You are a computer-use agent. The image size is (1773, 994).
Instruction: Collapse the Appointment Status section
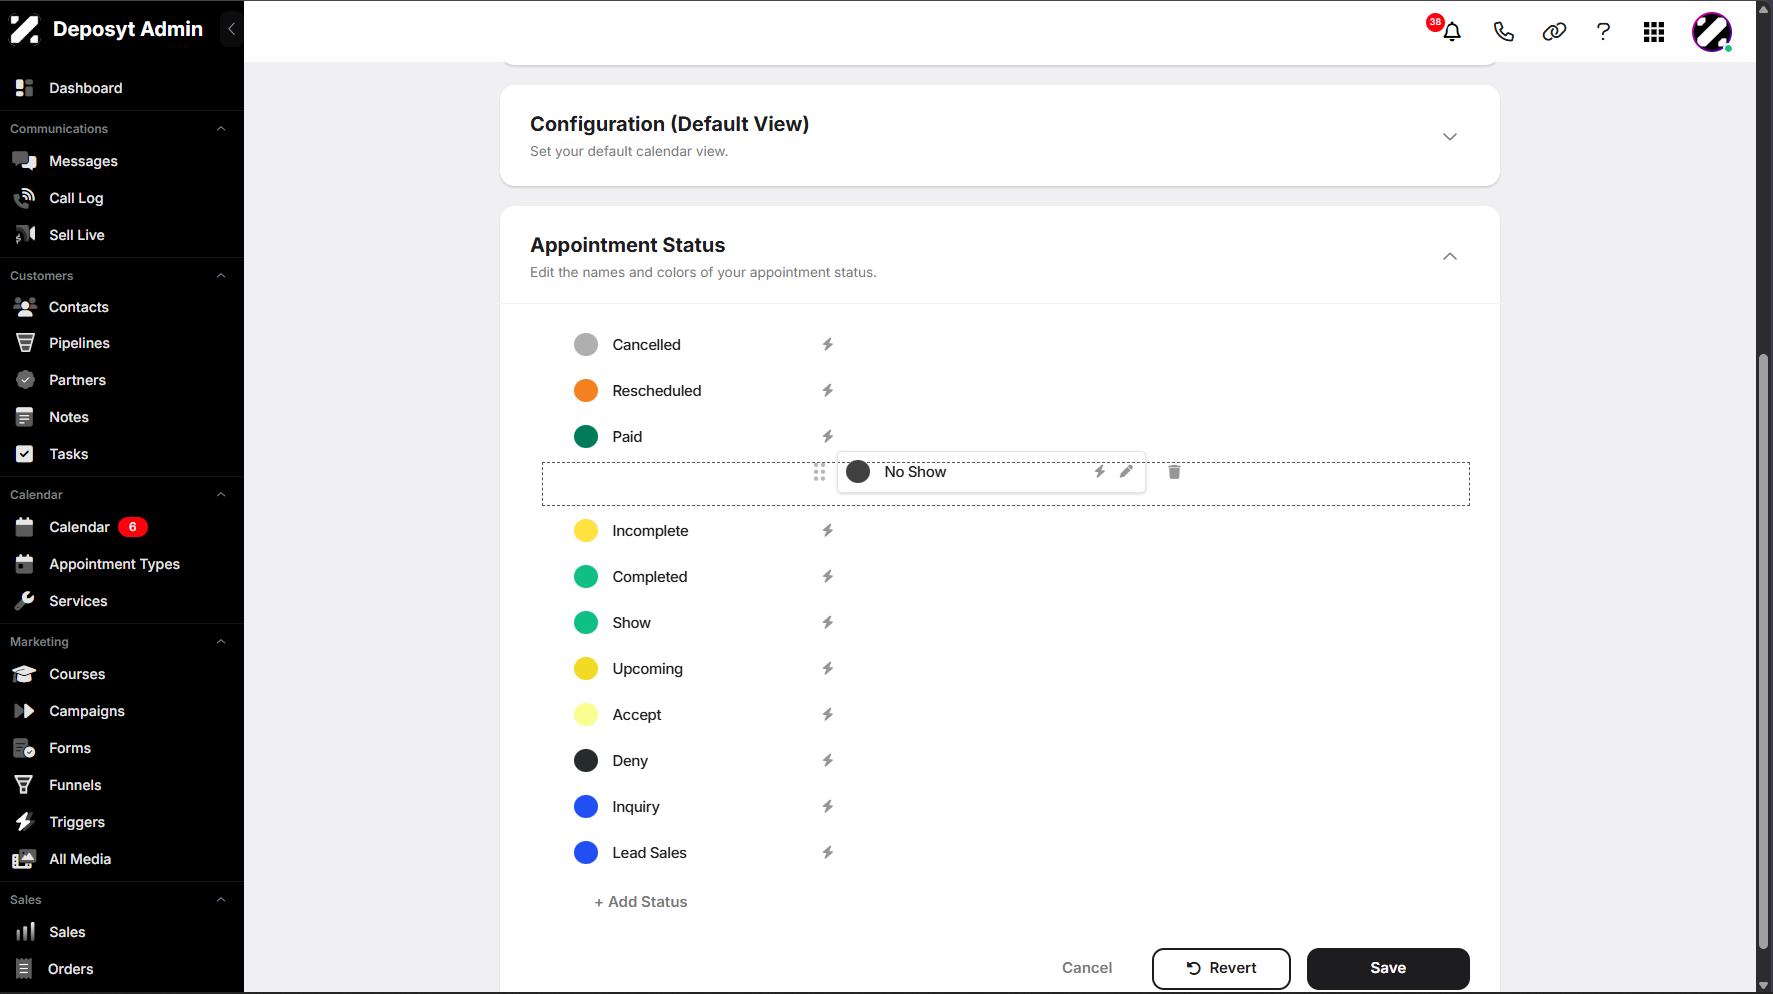[x=1449, y=257]
